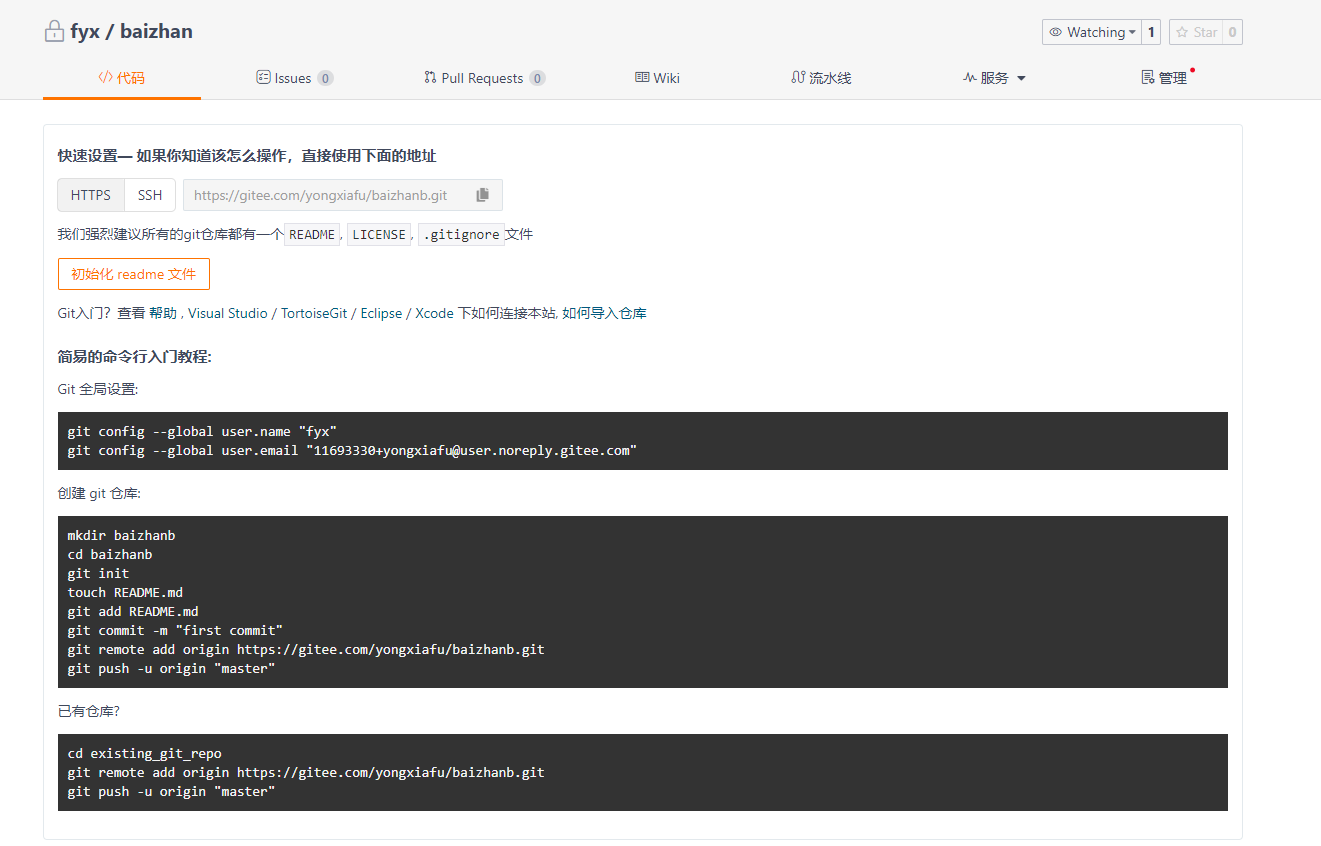Click the Wiki book icon

tap(642, 77)
